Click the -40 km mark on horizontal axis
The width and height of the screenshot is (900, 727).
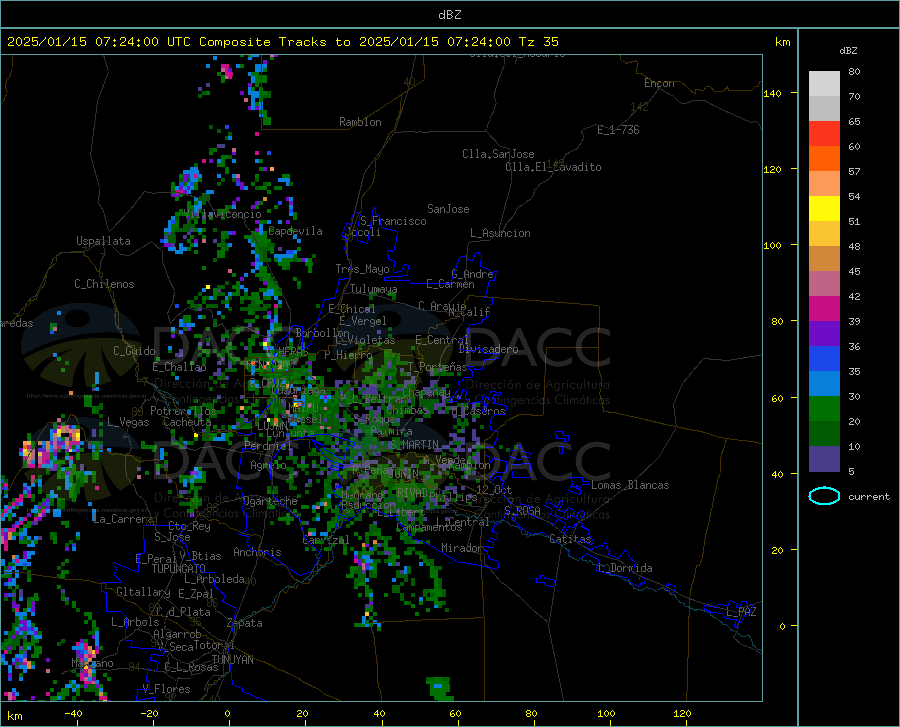click(73, 713)
